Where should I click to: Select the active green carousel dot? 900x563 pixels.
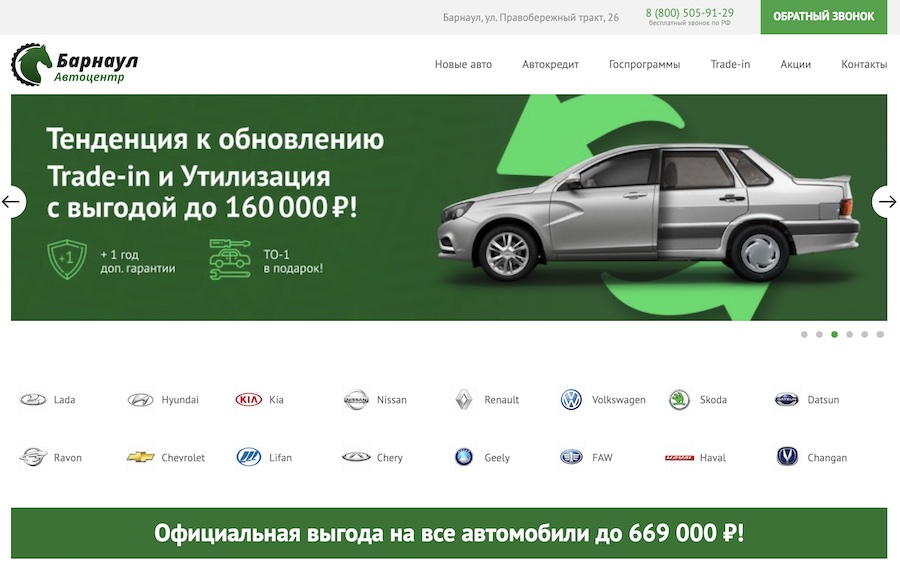point(835,335)
